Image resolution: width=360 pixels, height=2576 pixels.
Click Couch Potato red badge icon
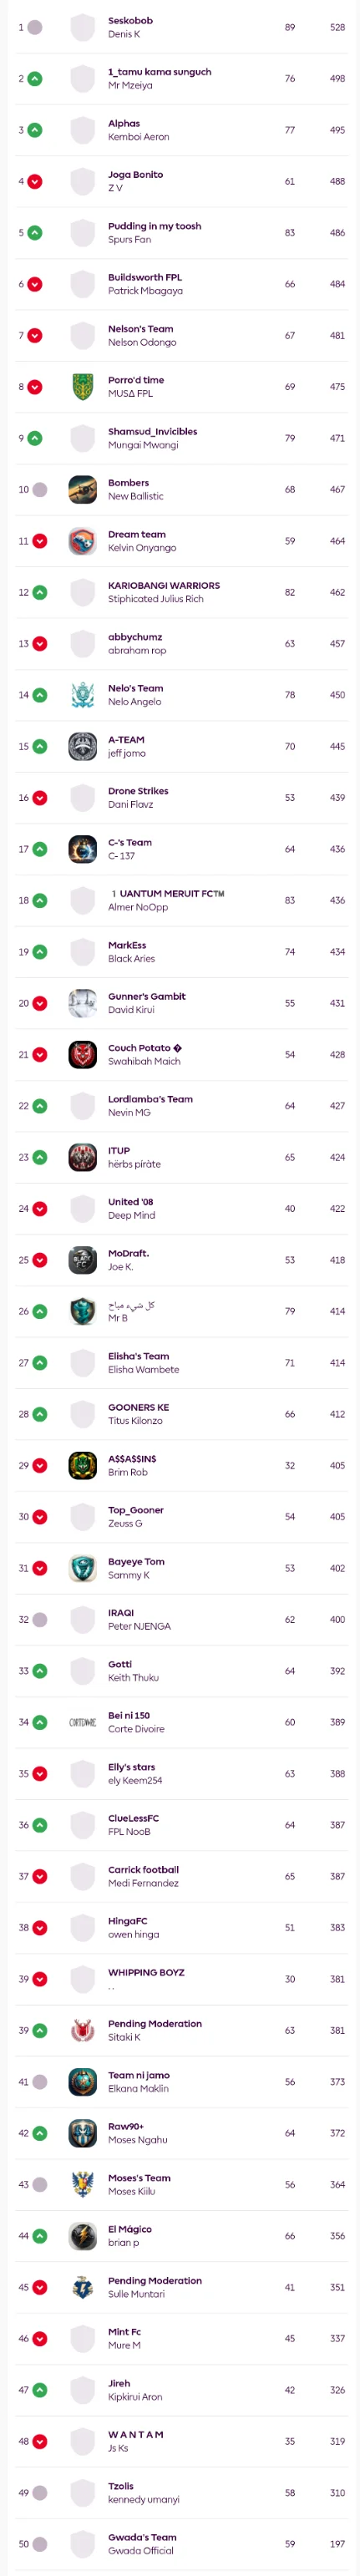83,1054
